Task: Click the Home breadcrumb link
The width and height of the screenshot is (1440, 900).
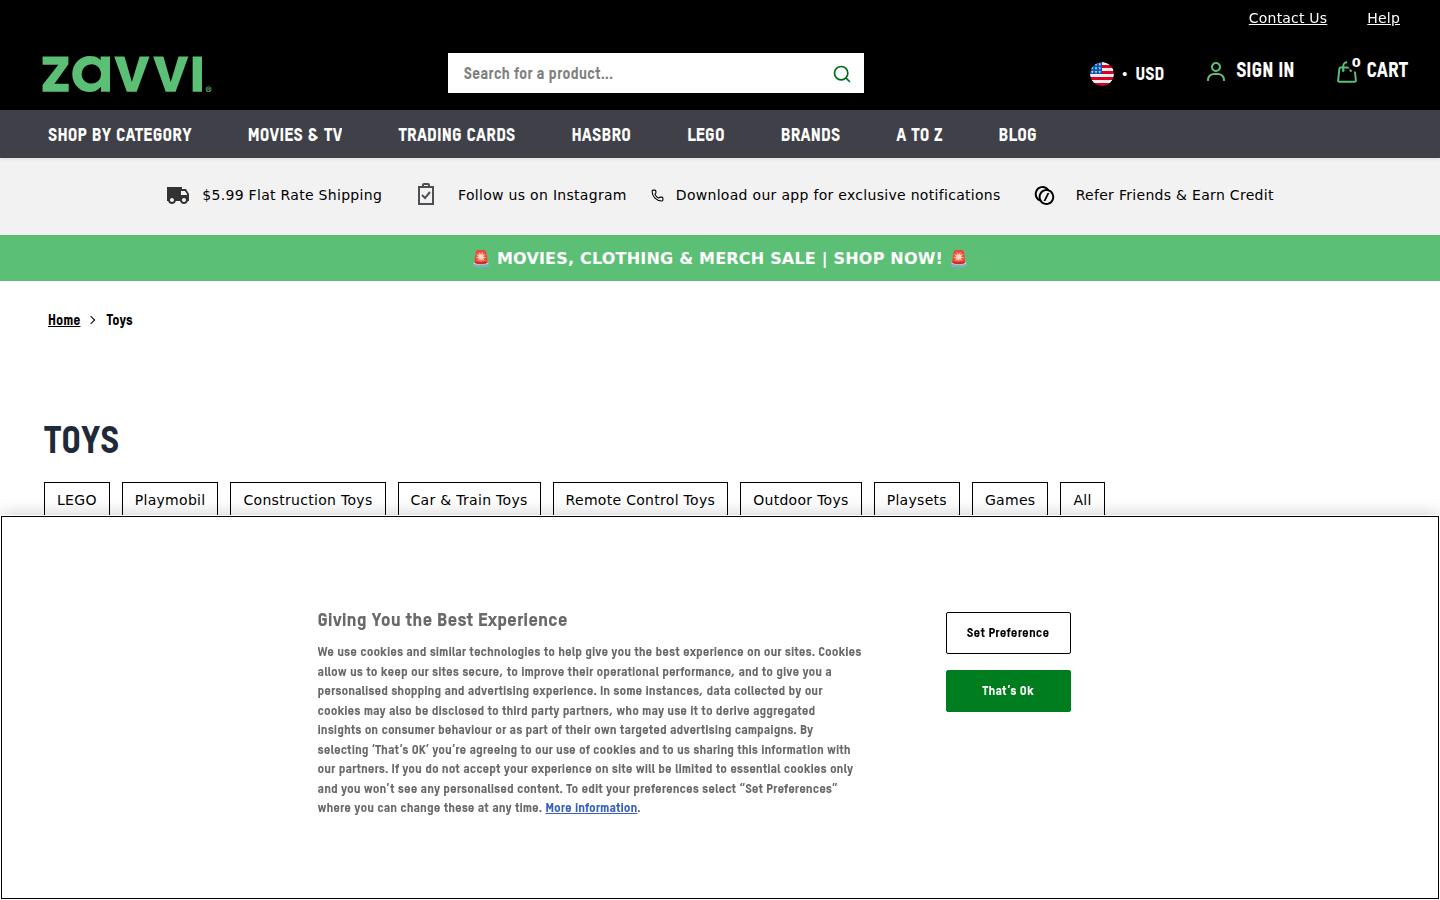Action: tap(64, 320)
